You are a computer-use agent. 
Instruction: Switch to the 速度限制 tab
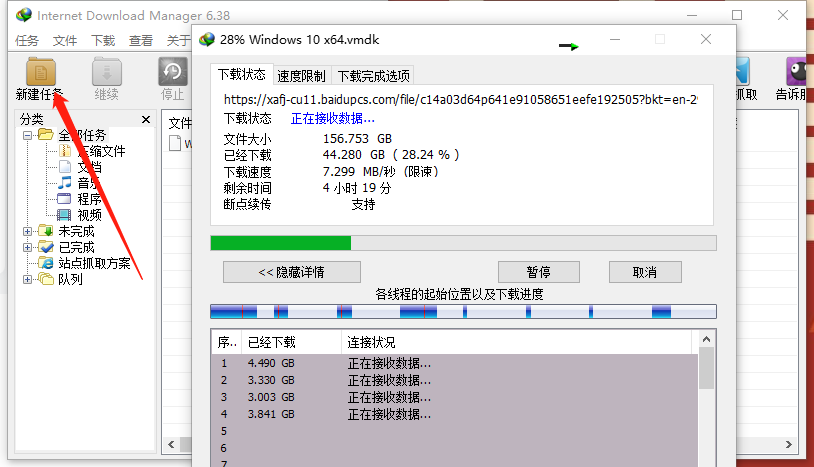coord(301,76)
